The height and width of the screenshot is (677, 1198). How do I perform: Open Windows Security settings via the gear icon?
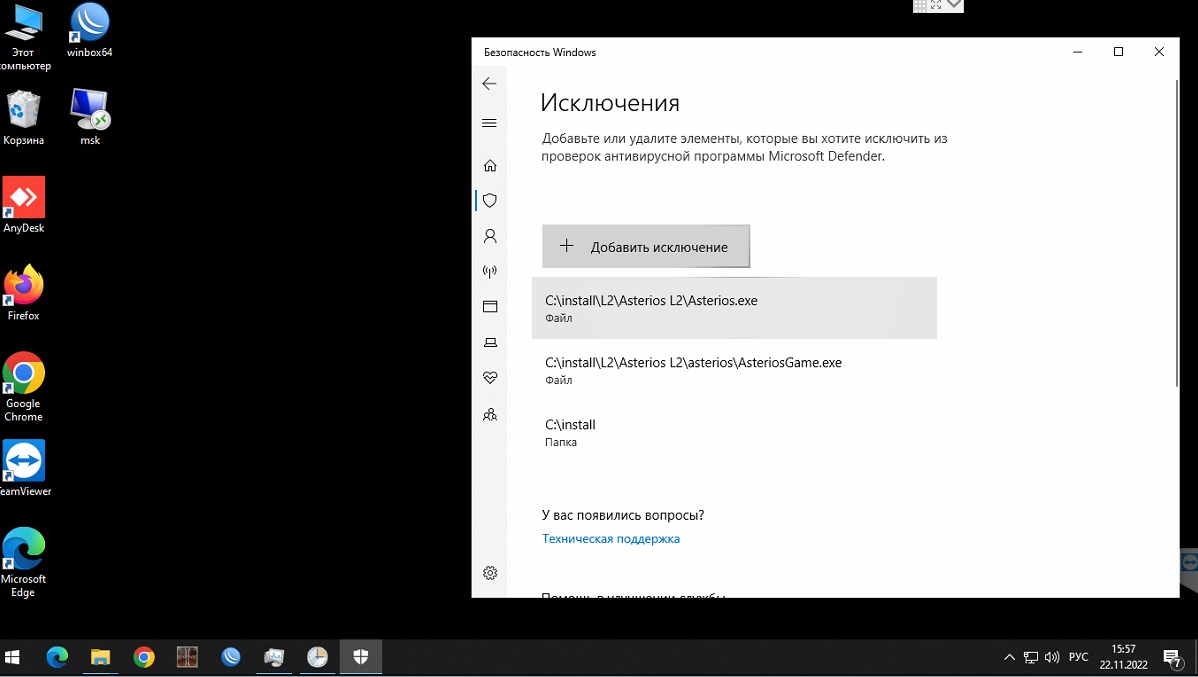click(490, 573)
